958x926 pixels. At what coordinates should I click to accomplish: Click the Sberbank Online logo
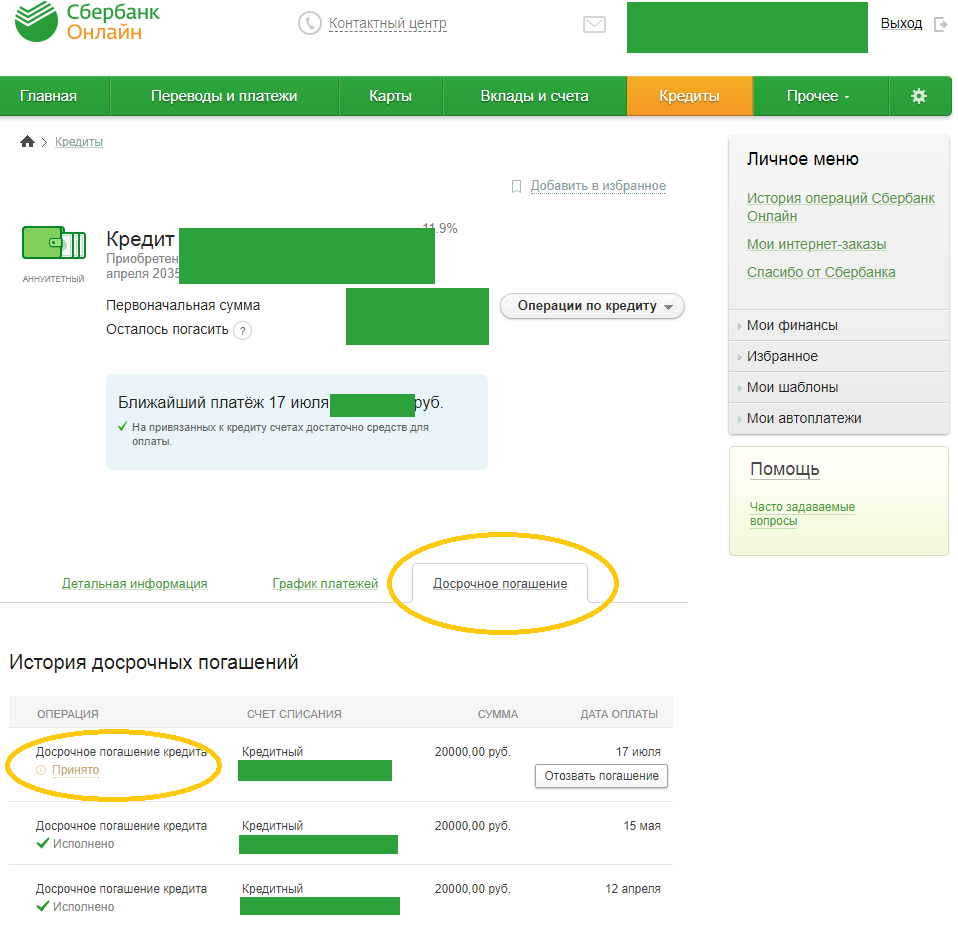pyautogui.click(x=87, y=23)
